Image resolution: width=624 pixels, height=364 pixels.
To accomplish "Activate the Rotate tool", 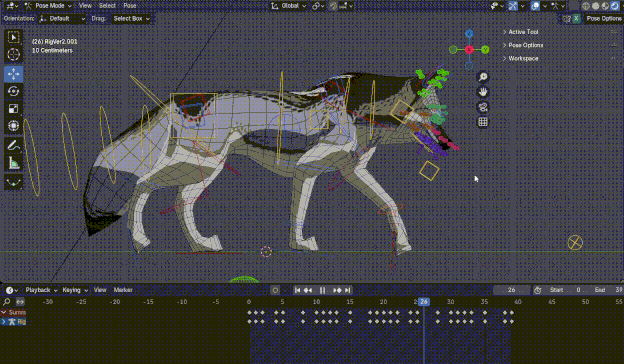I will click(14, 91).
